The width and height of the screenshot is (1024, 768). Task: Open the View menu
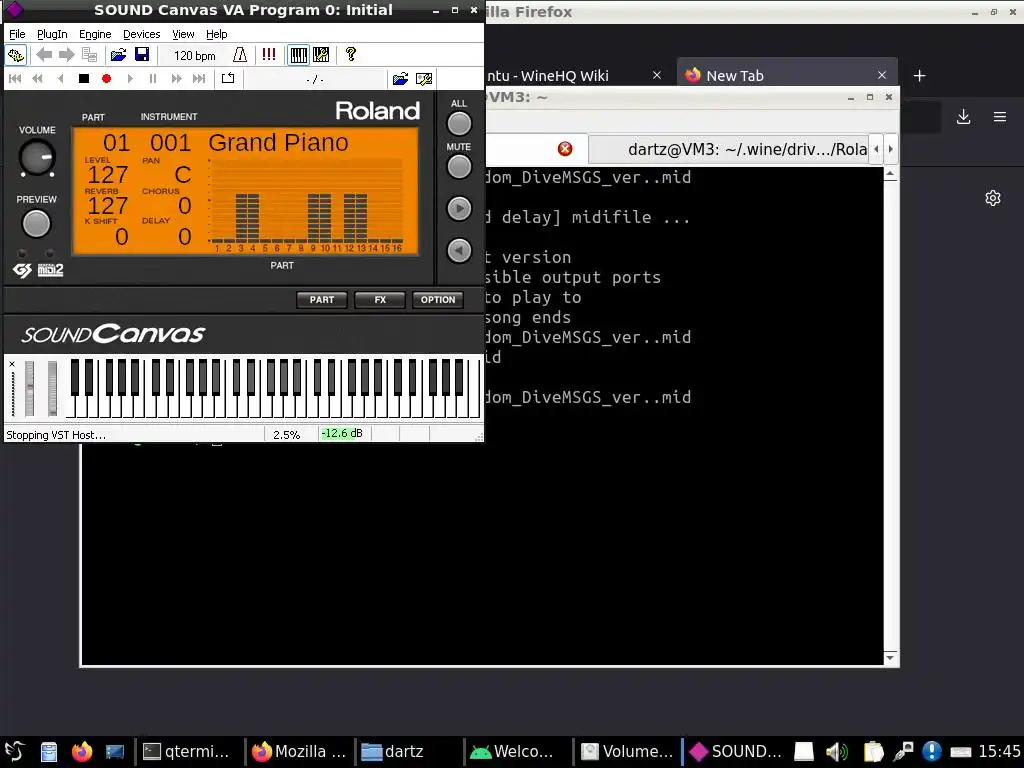[x=183, y=34]
